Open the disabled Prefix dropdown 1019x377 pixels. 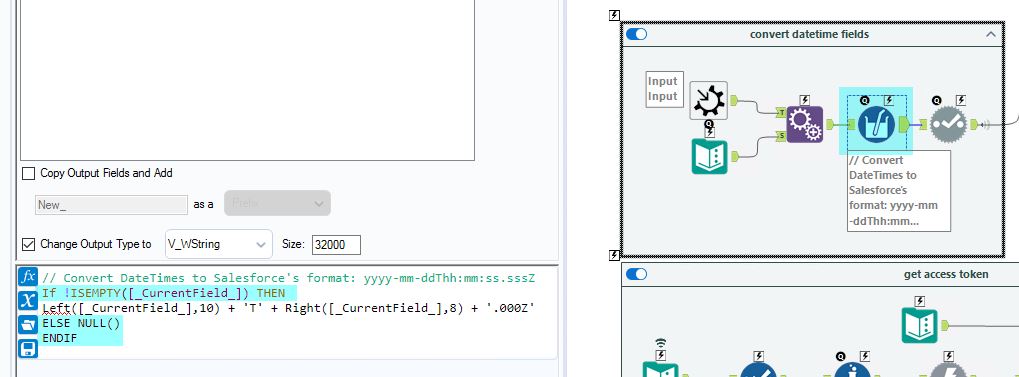point(277,203)
